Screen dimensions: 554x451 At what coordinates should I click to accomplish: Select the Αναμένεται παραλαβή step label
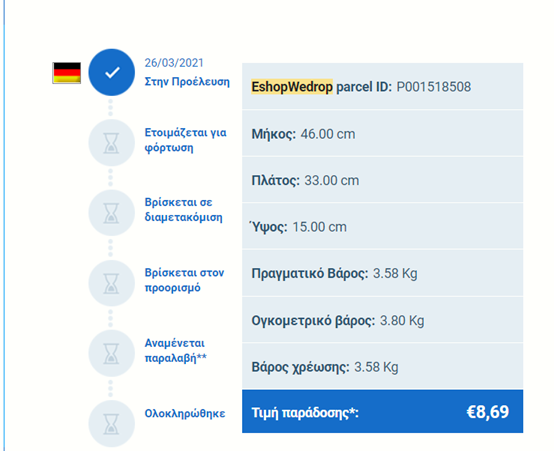[176, 350]
